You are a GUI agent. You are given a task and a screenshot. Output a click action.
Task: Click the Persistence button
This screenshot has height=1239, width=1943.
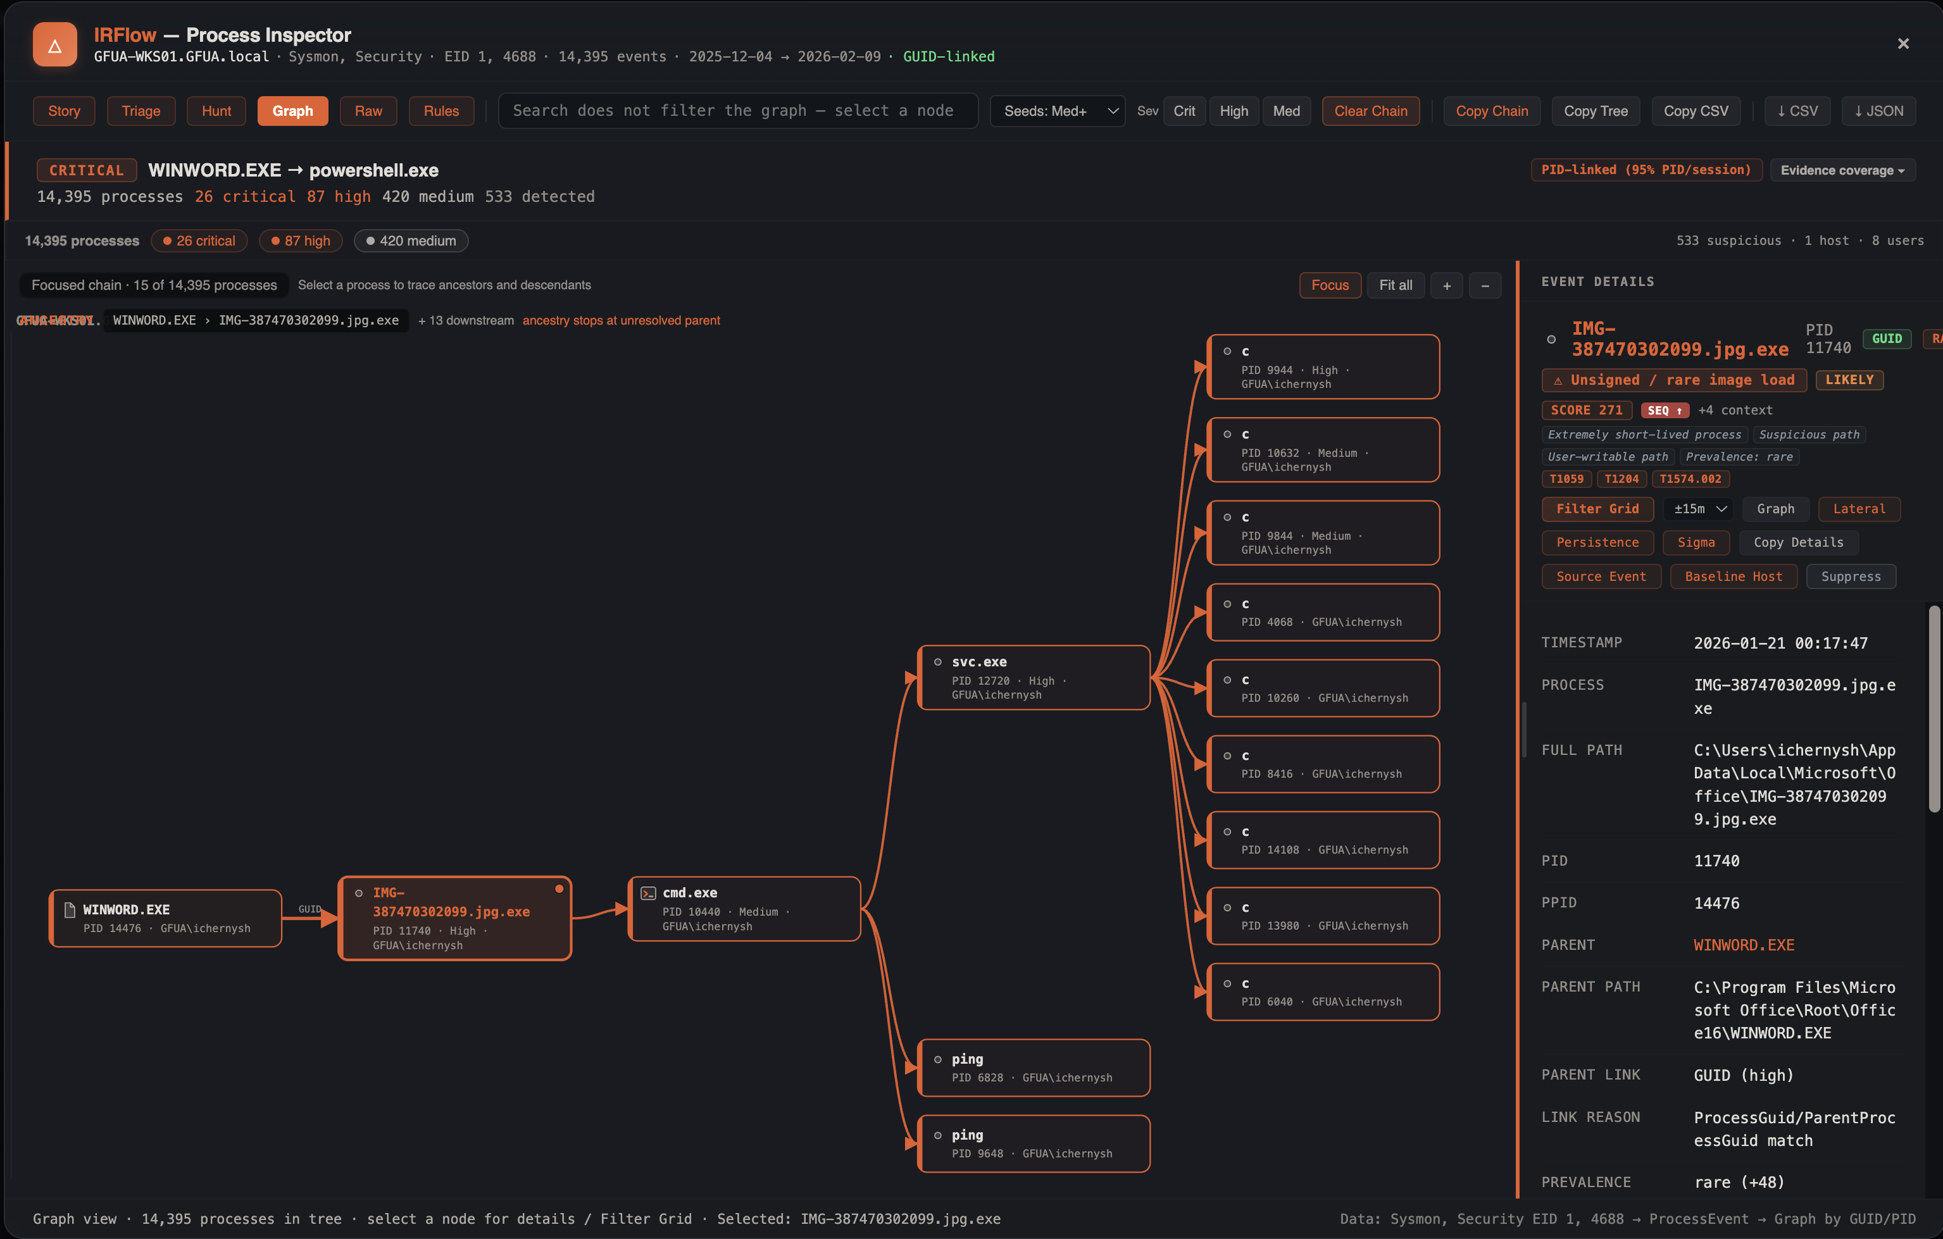(1597, 543)
